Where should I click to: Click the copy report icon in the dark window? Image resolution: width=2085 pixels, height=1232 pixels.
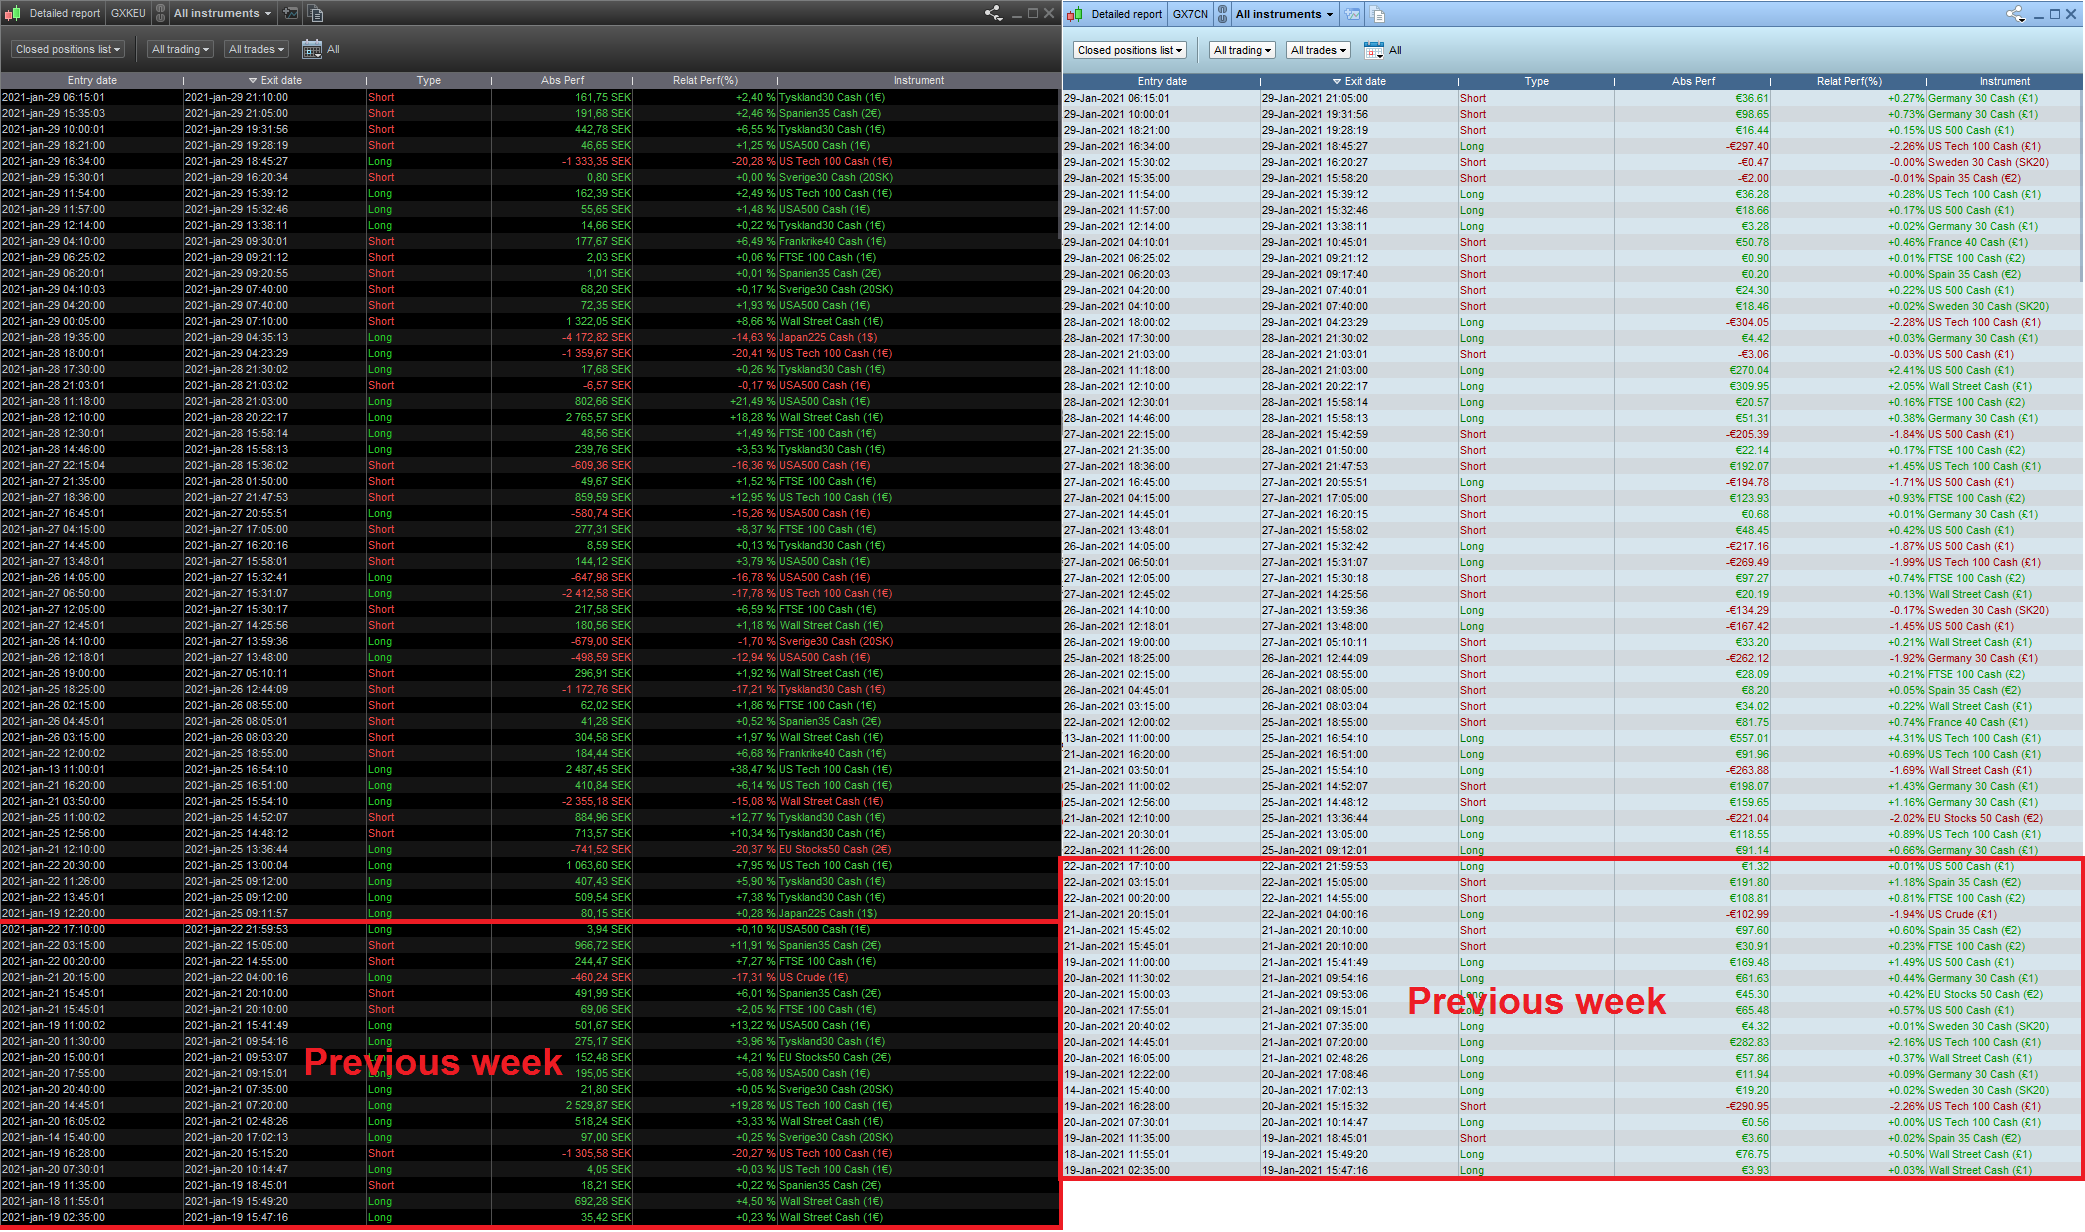click(x=315, y=13)
